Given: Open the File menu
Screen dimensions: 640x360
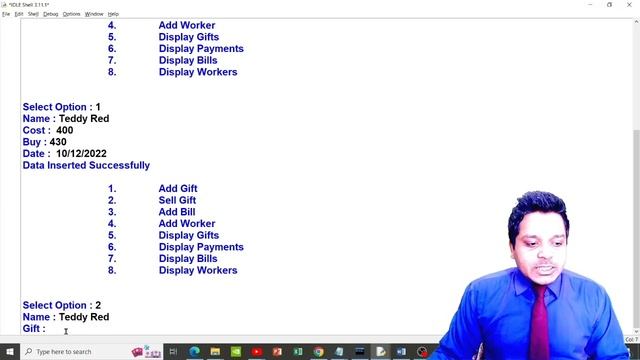Looking at the screenshot, I should pos(6,14).
